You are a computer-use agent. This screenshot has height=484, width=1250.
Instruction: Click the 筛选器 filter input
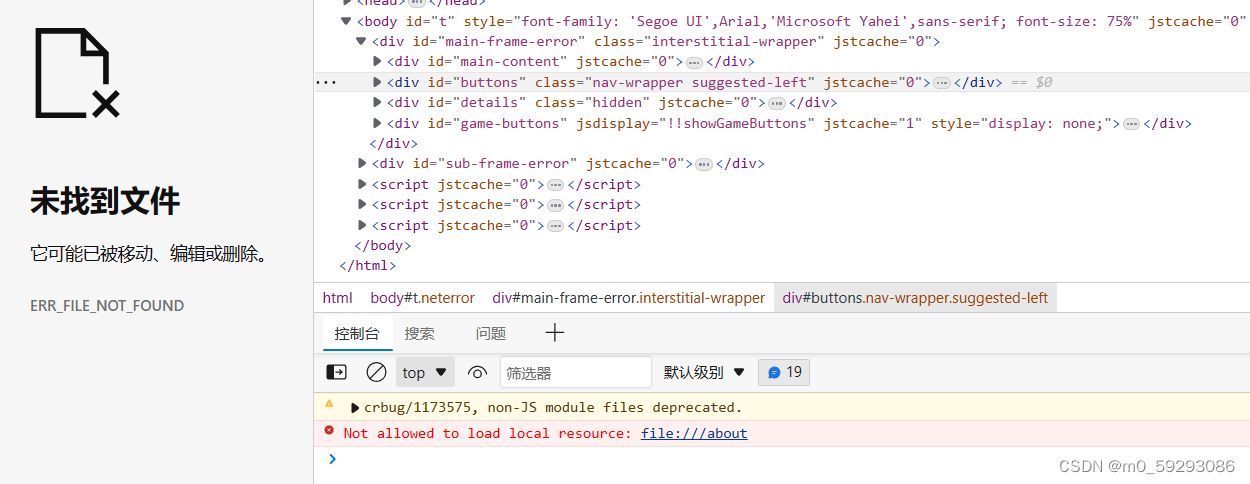576,372
